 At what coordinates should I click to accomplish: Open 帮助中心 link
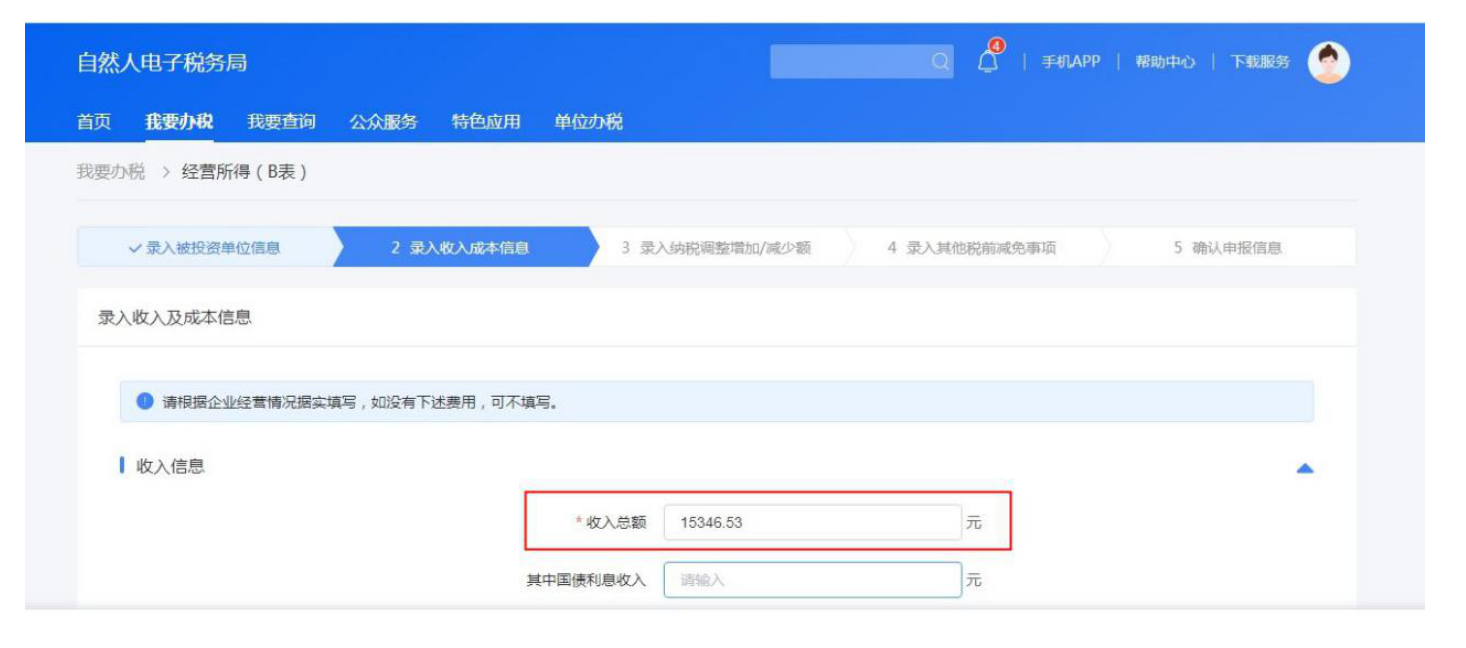coord(1165,62)
